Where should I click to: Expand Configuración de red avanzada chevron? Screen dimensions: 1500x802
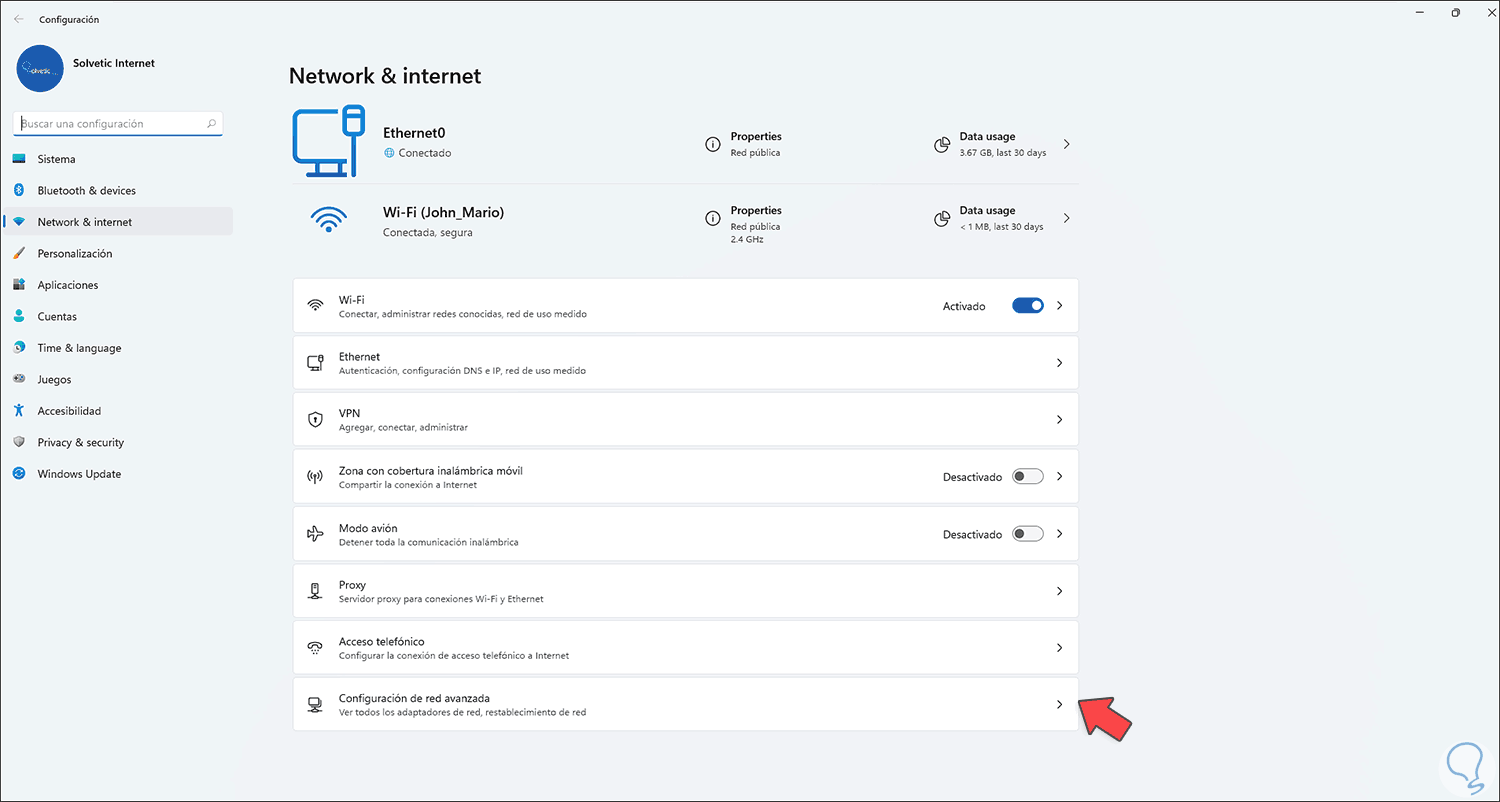tap(1059, 705)
